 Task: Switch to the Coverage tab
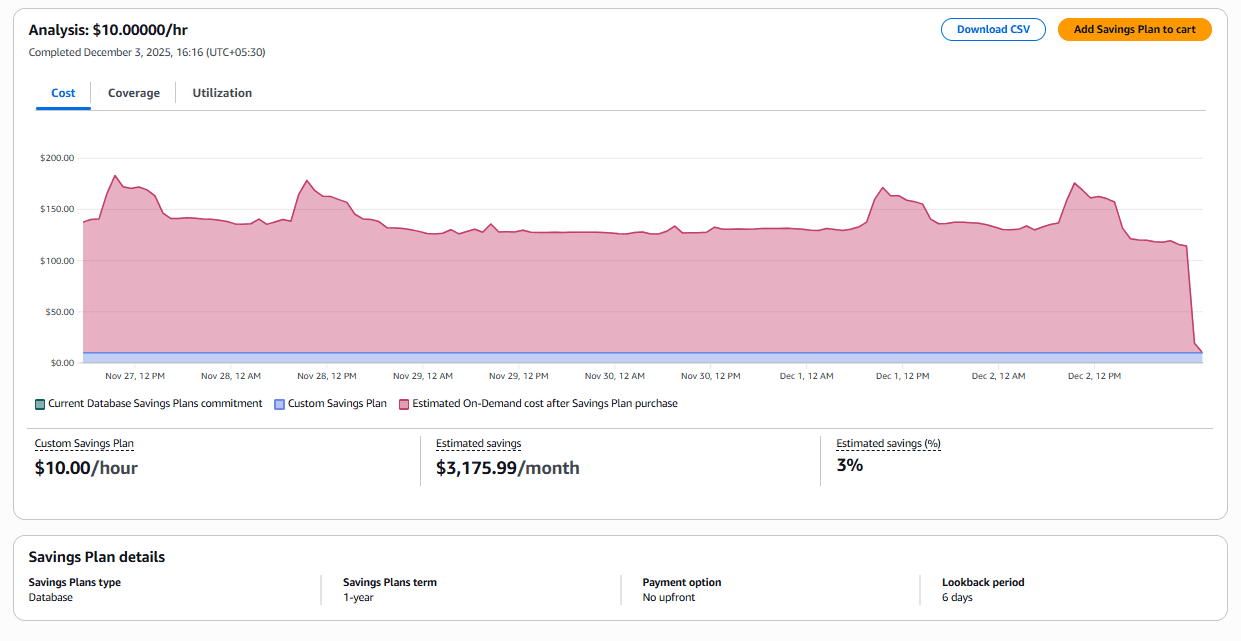tap(133, 92)
